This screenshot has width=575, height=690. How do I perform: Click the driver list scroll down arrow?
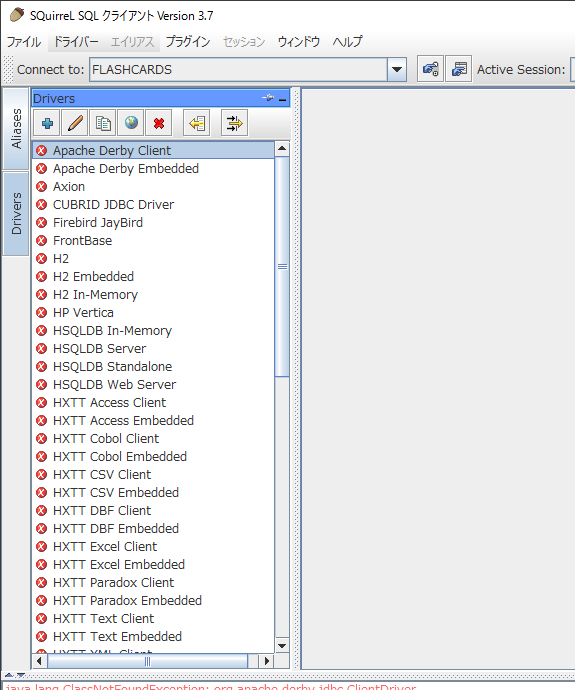282,646
